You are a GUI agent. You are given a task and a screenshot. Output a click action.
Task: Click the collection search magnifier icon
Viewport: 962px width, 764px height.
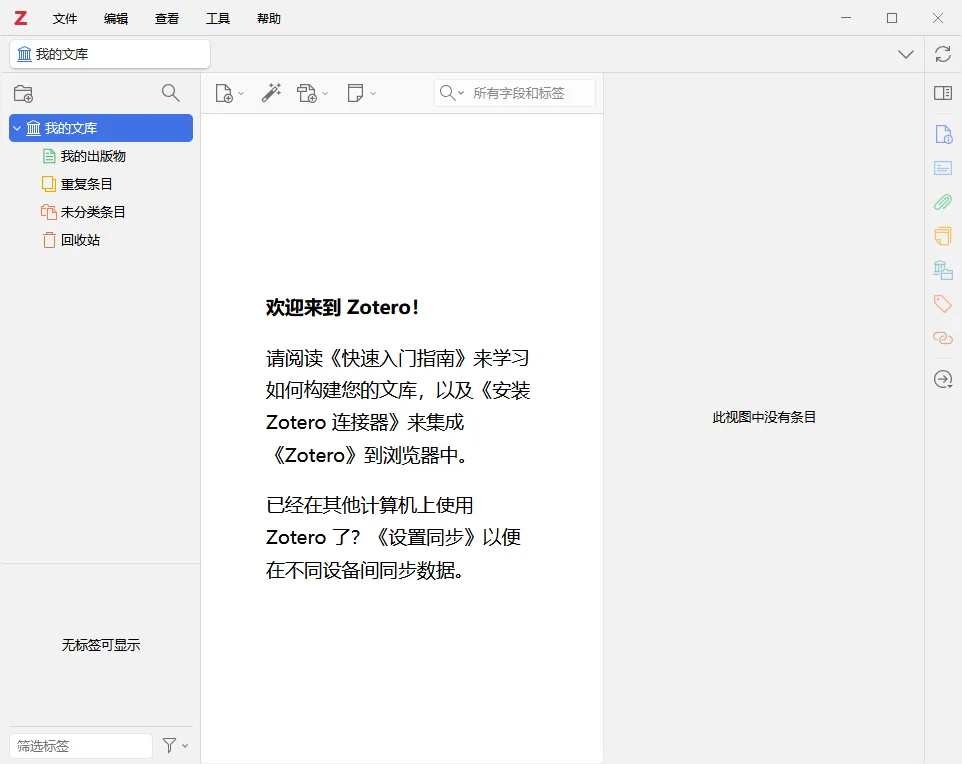pyautogui.click(x=171, y=93)
